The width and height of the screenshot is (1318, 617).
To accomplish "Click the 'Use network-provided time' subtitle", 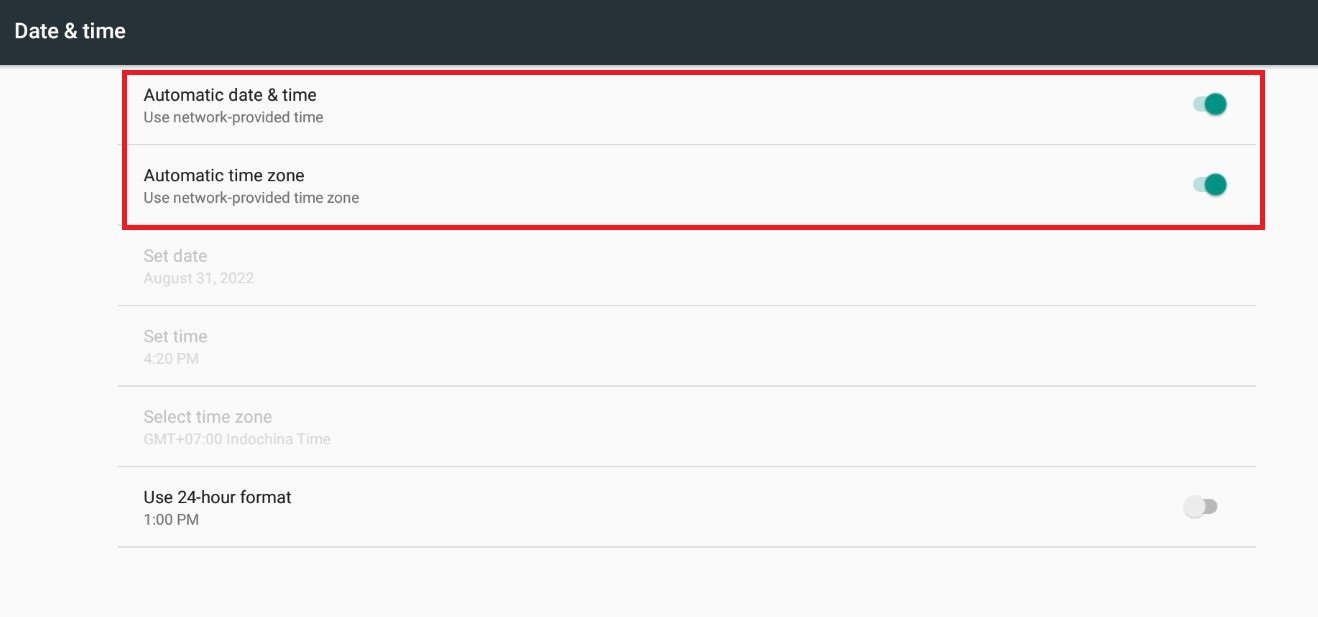I will 233,117.
